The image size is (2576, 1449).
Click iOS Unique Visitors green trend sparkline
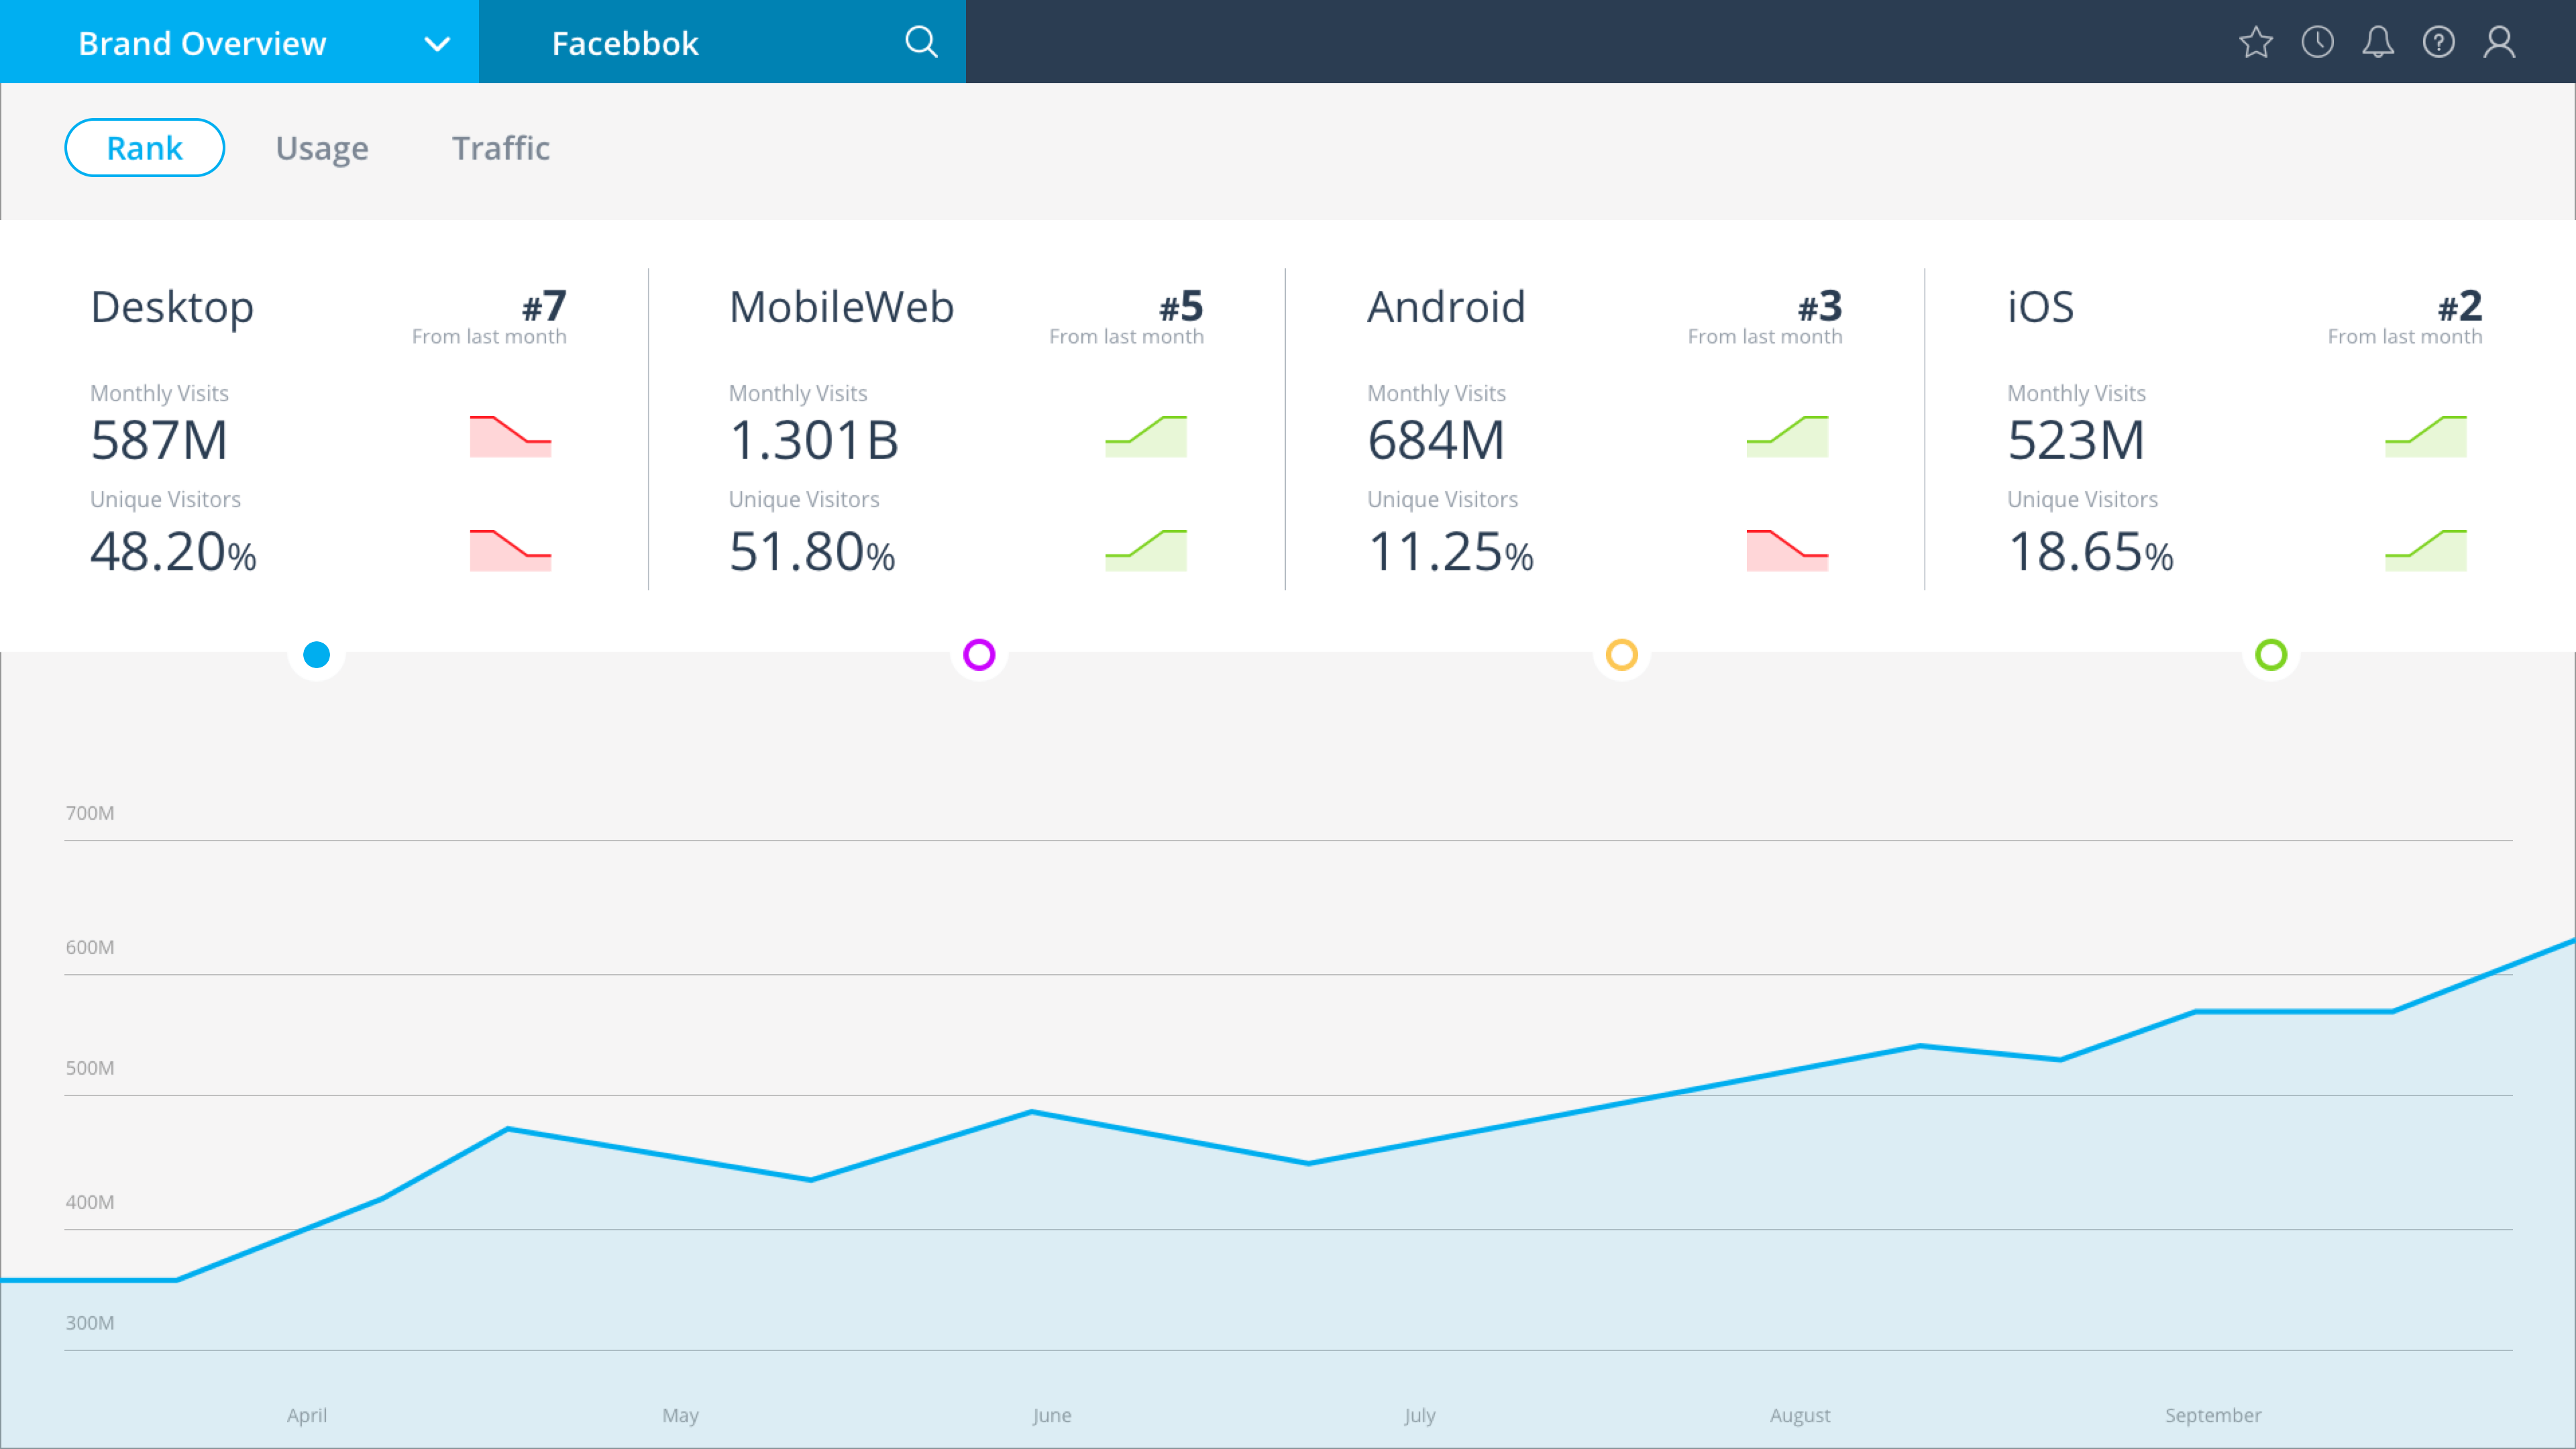2426,550
